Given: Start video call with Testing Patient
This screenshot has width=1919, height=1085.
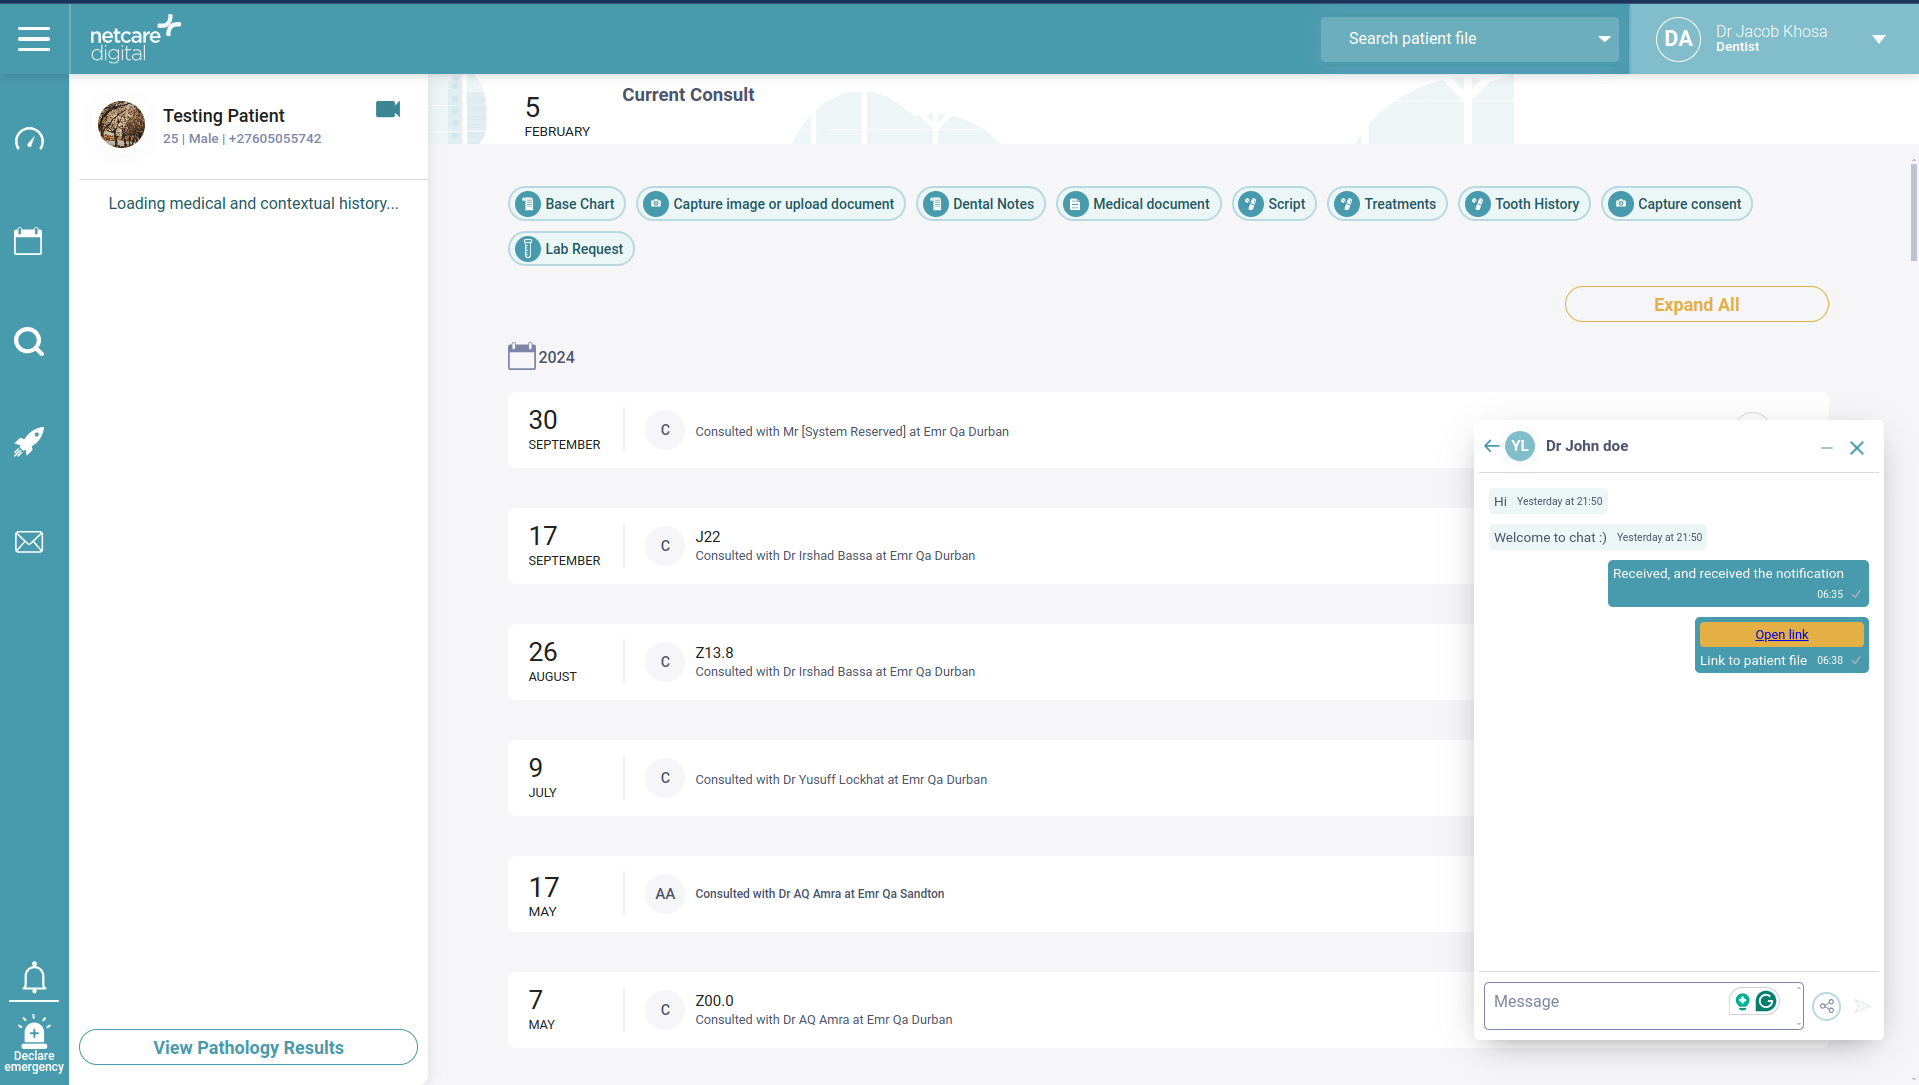Looking at the screenshot, I should click(x=388, y=109).
